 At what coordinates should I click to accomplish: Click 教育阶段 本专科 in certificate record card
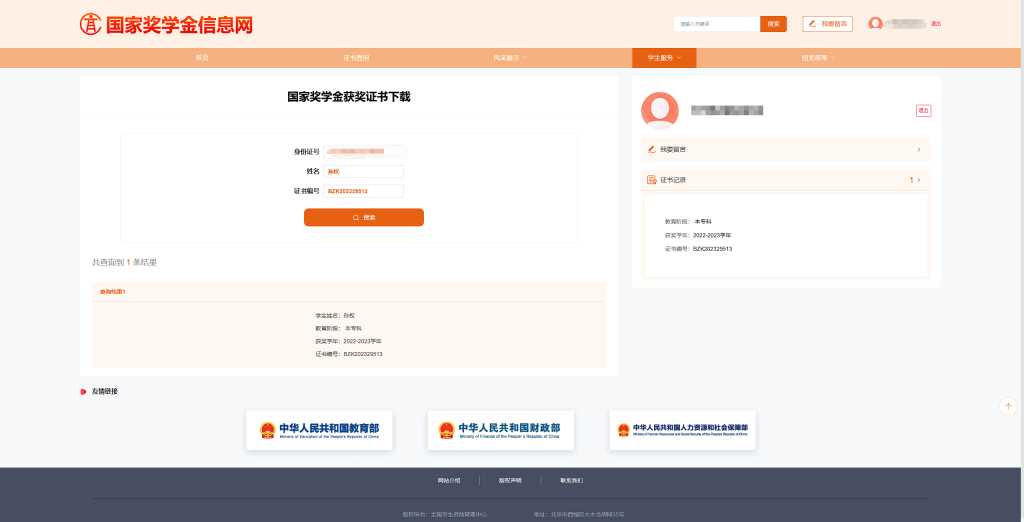pos(688,221)
